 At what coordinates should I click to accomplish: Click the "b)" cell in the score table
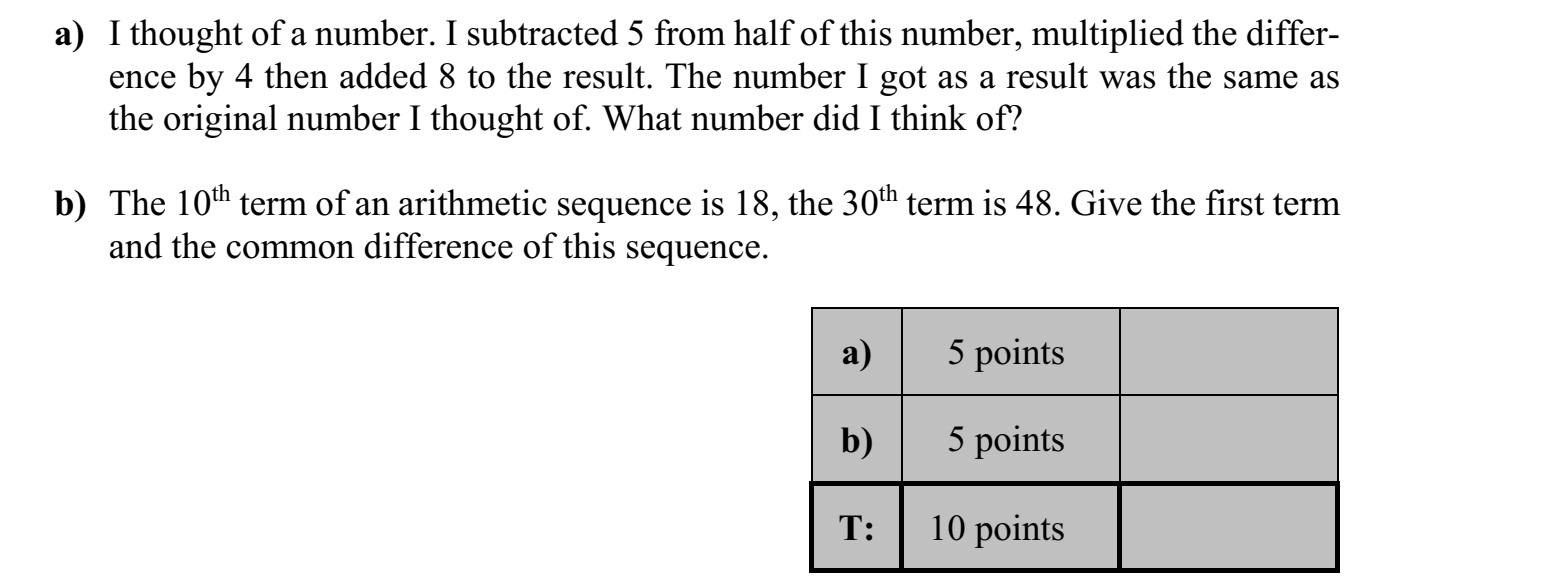(x=857, y=438)
